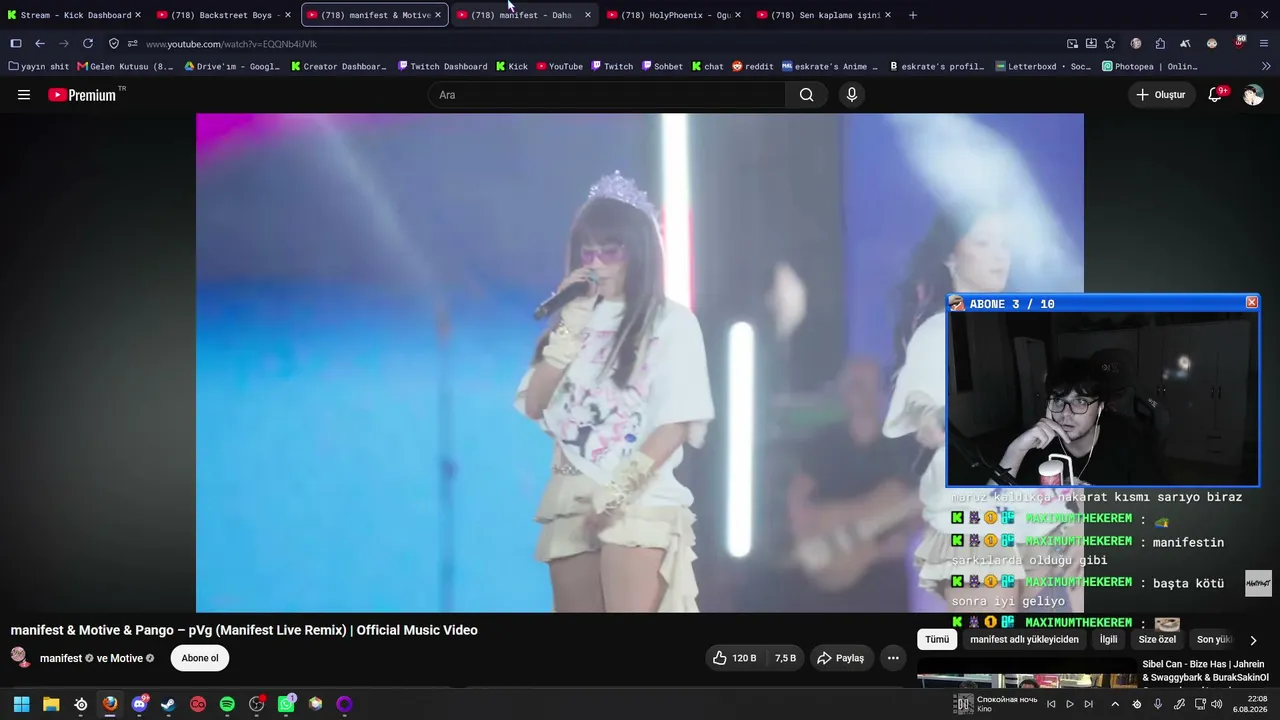Click the Abone ol subscribe button

tap(200, 658)
